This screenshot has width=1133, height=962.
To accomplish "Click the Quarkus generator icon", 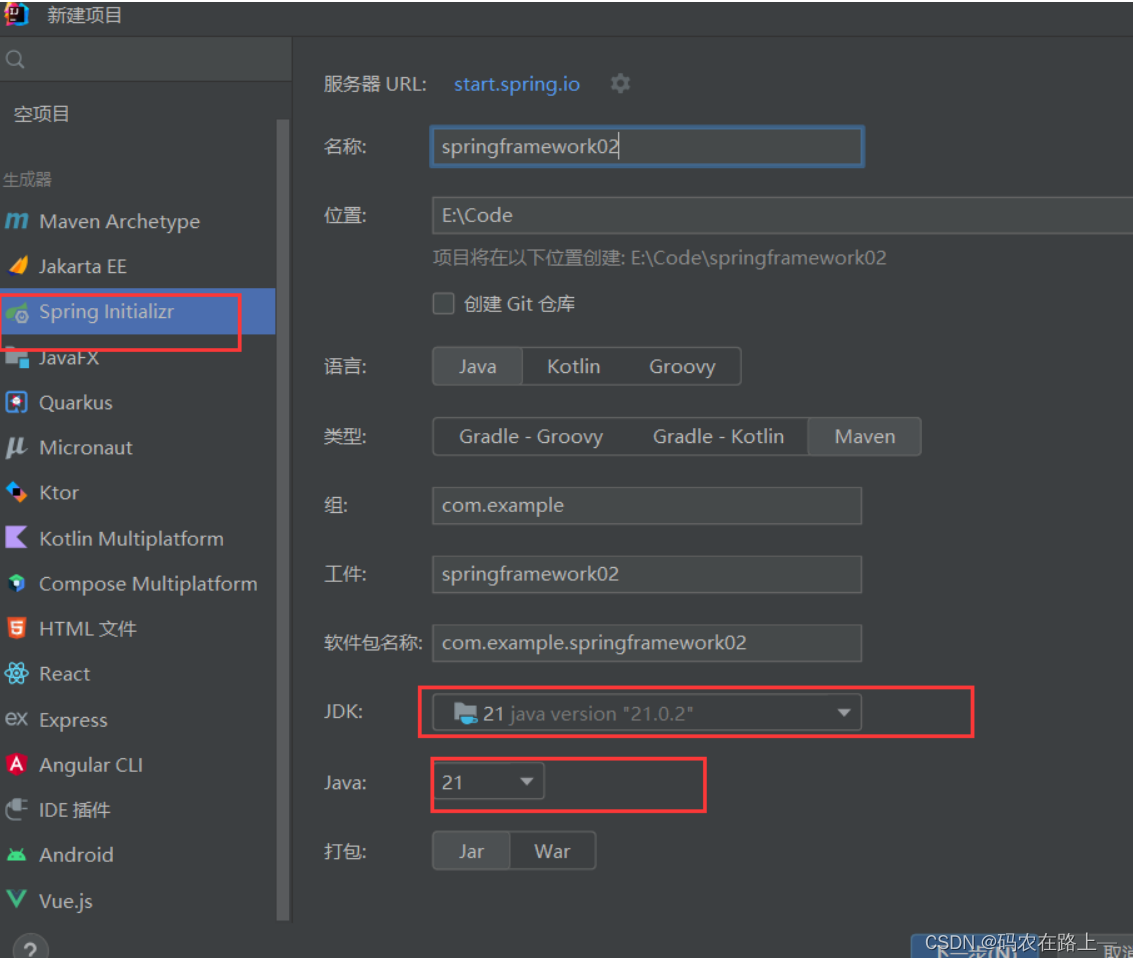I will click(17, 403).
